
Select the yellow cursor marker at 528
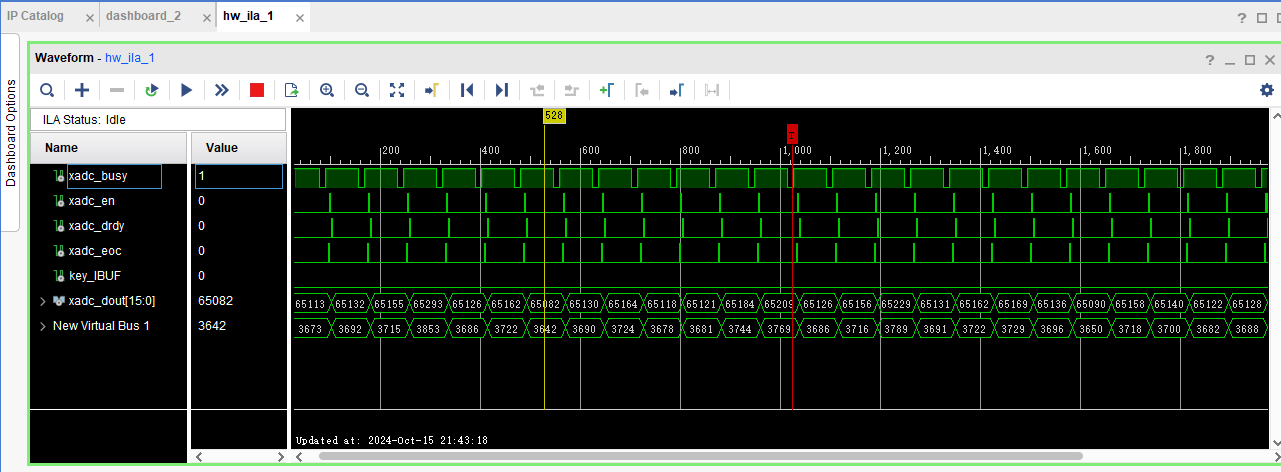[554, 116]
